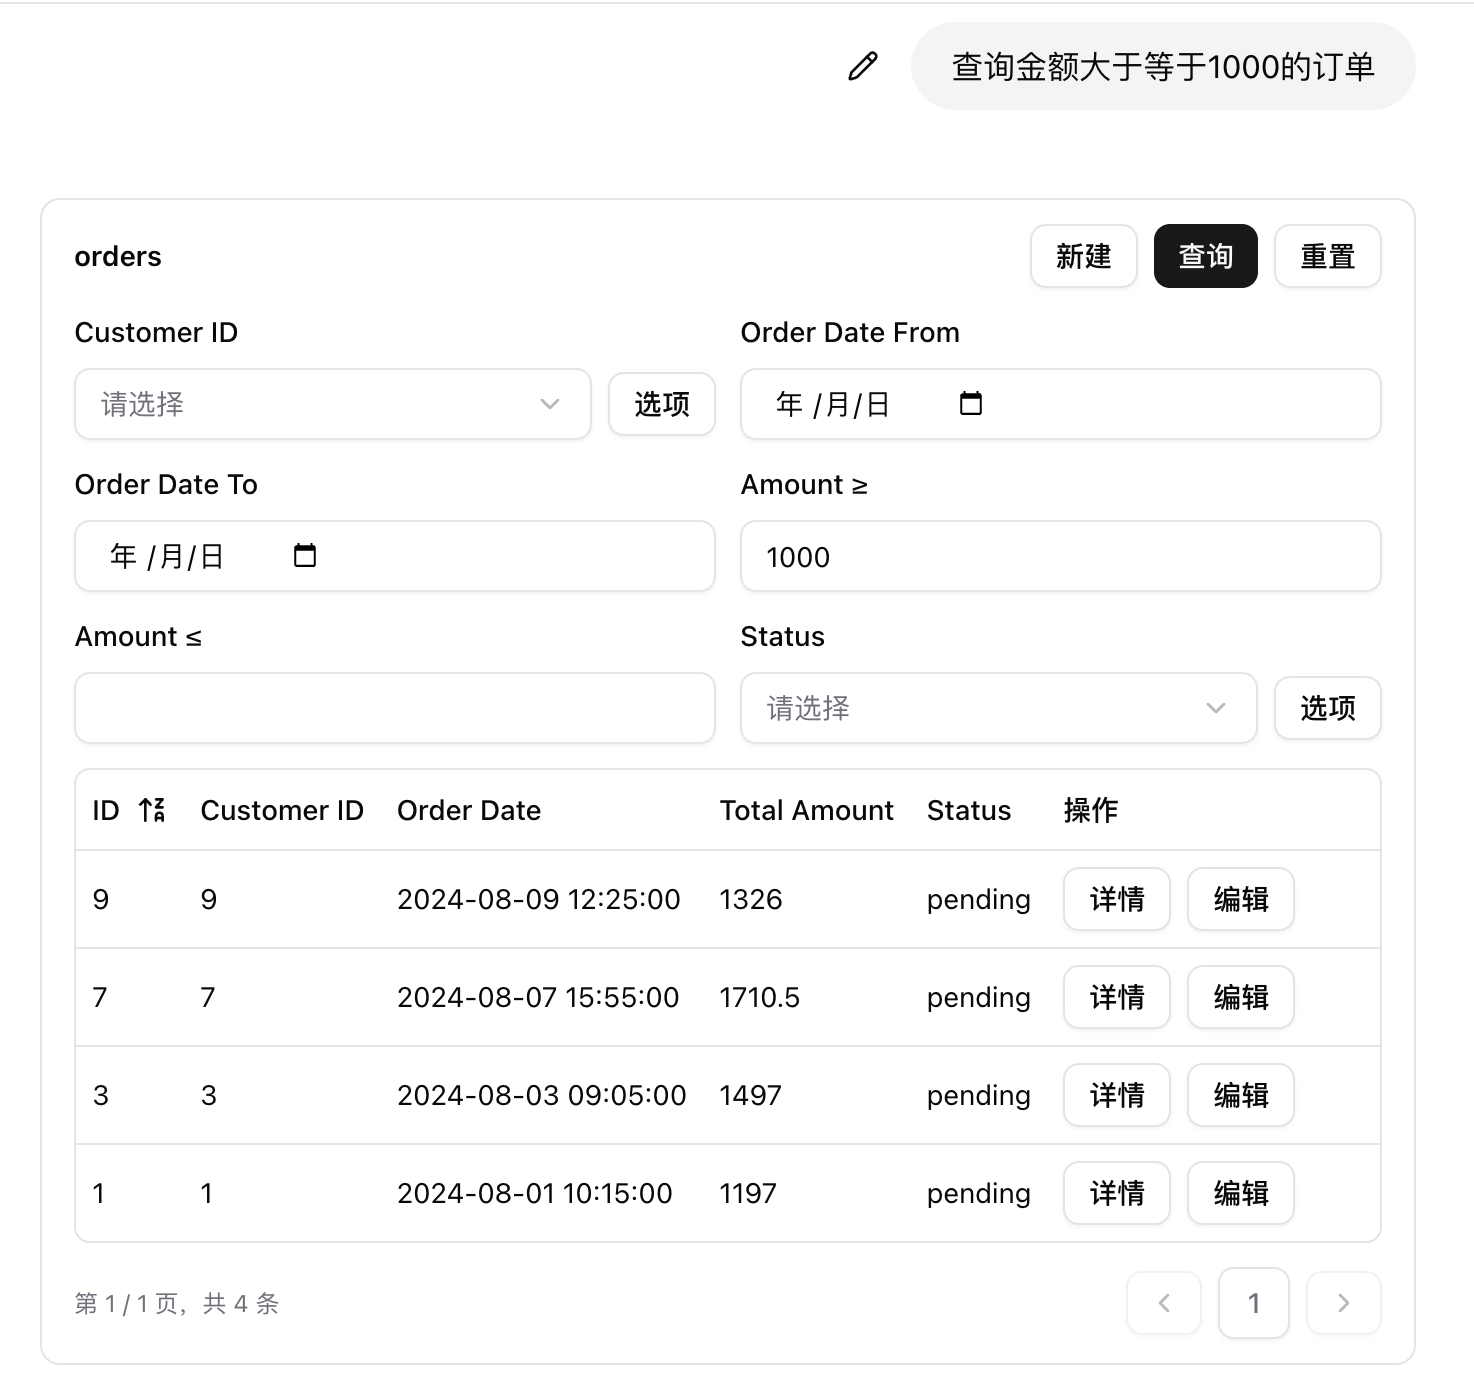The image size is (1474, 1392).
Task: Go to the previous page arrow
Action: pyautogui.click(x=1163, y=1303)
